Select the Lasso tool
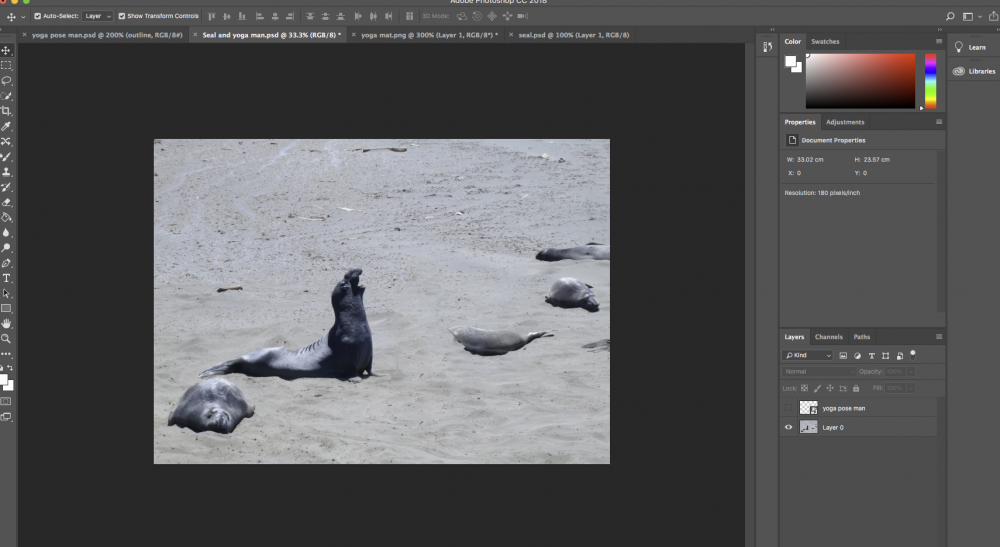Image resolution: width=1000 pixels, height=547 pixels. coord(6,80)
